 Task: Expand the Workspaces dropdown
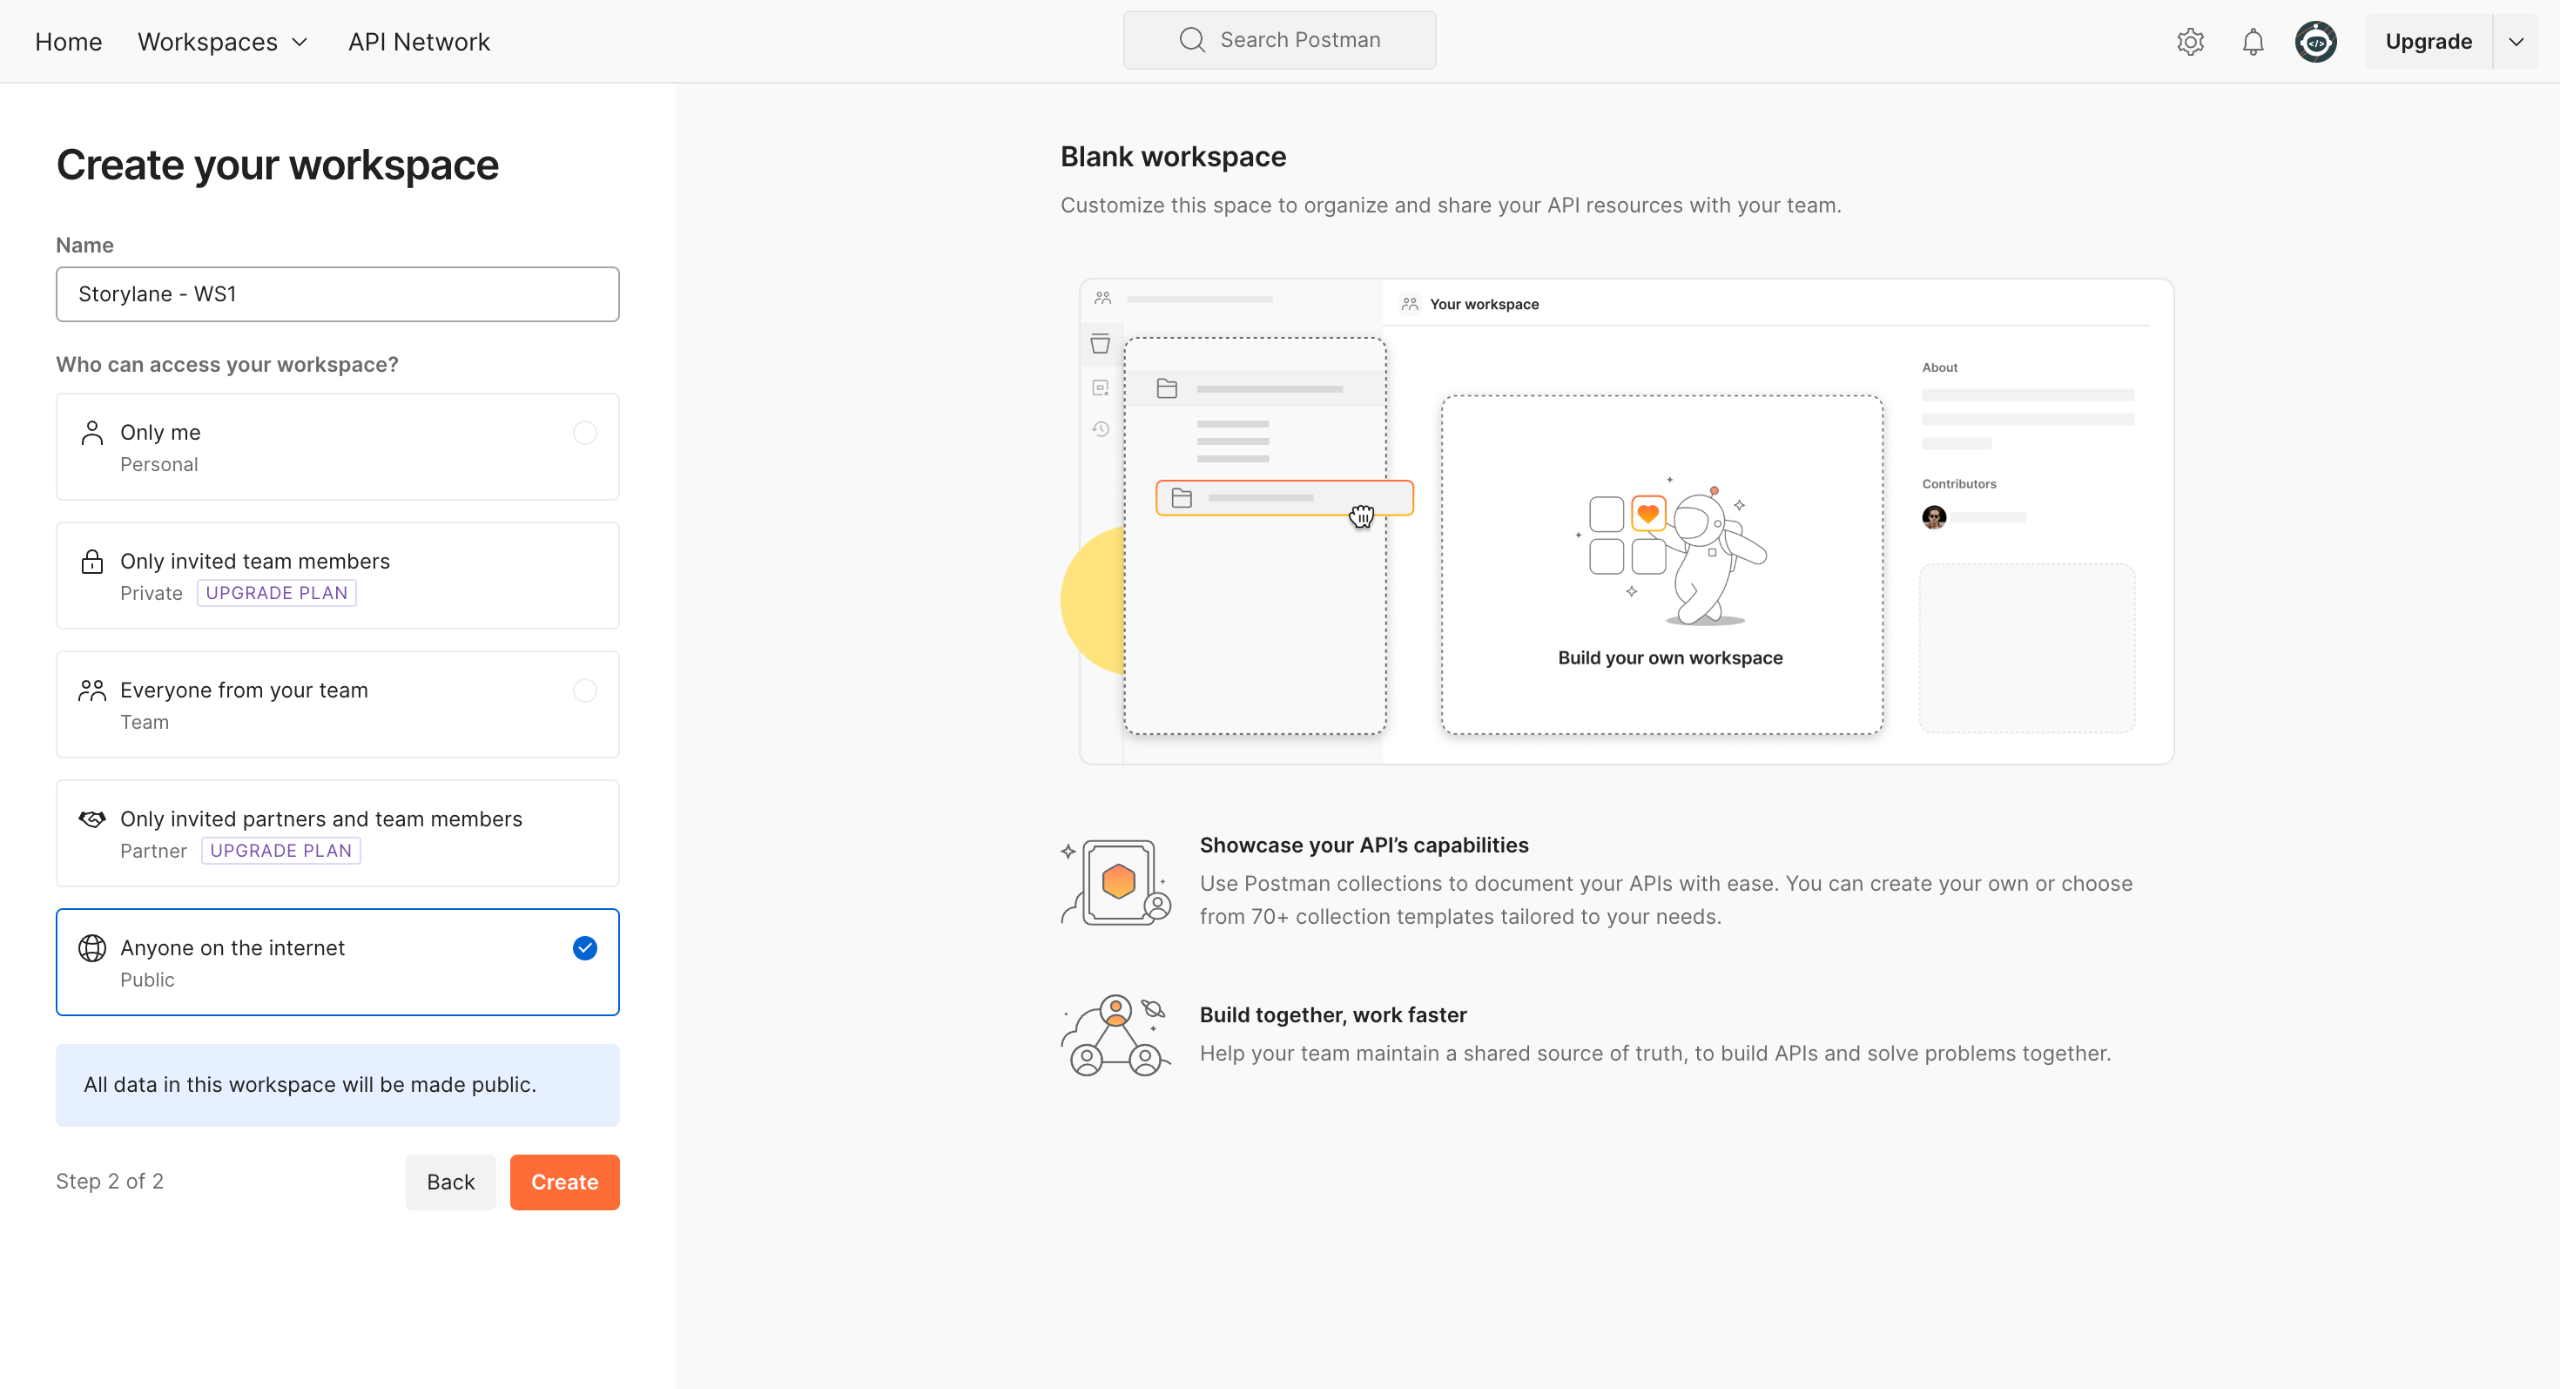tap(222, 42)
